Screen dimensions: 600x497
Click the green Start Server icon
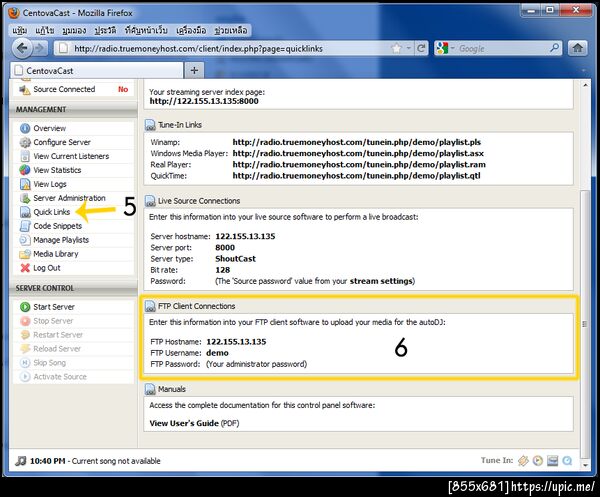click(25, 307)
